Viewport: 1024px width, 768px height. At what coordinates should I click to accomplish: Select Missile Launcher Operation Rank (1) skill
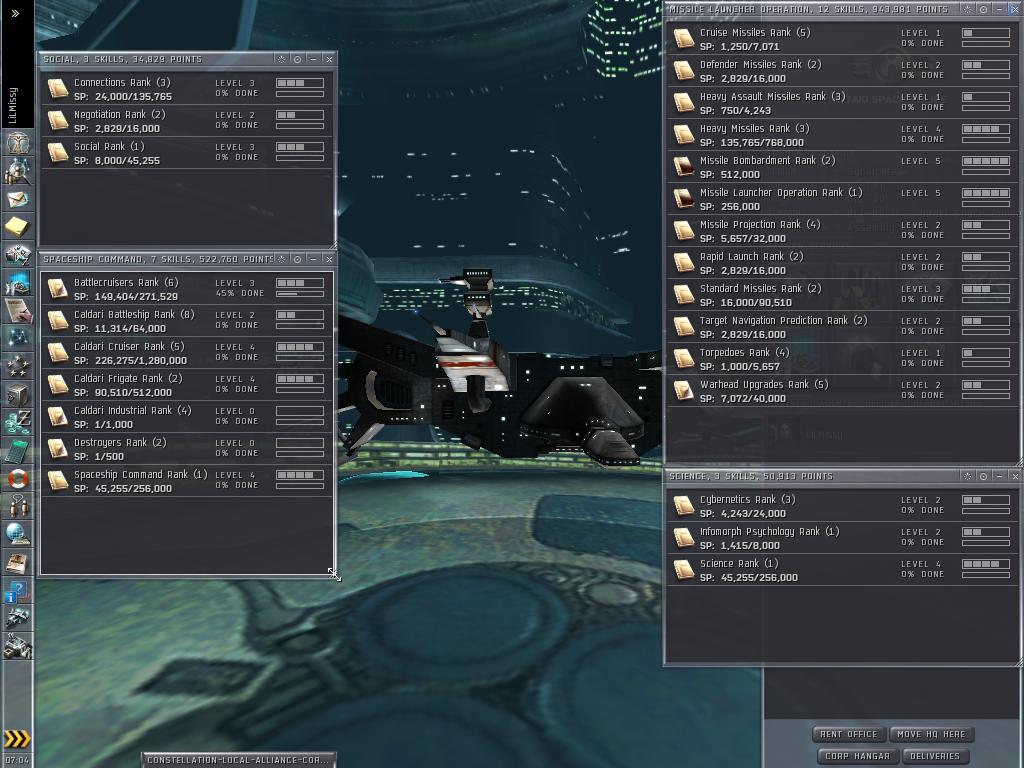(842, 199)
